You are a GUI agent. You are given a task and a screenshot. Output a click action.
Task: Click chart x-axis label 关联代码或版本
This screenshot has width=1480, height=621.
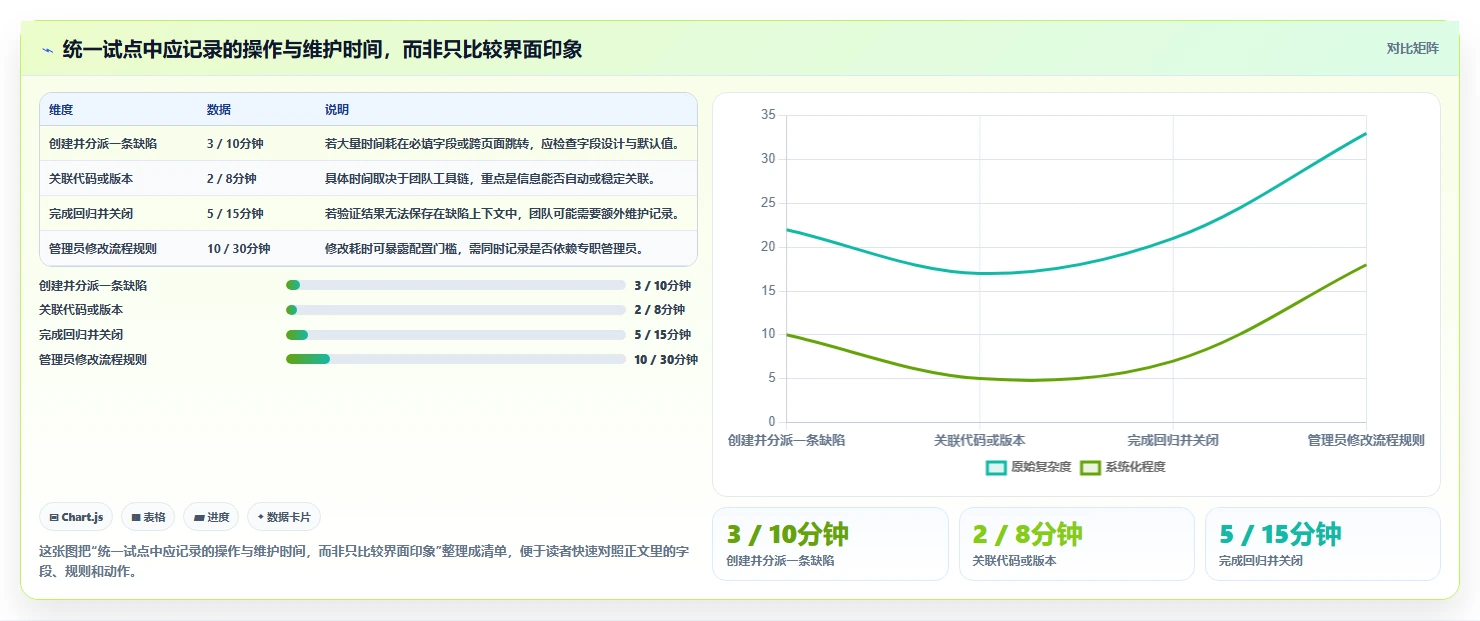(x=980, y=440)
